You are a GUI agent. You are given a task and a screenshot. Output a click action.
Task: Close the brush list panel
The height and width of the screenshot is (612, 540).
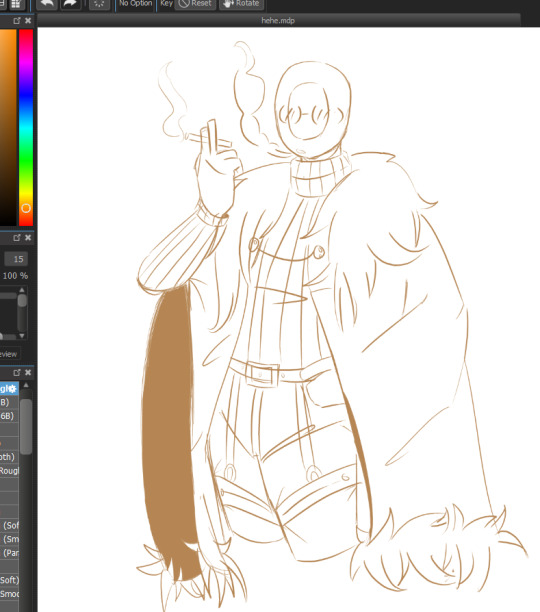pyautogui.click(x=28, y=373)
